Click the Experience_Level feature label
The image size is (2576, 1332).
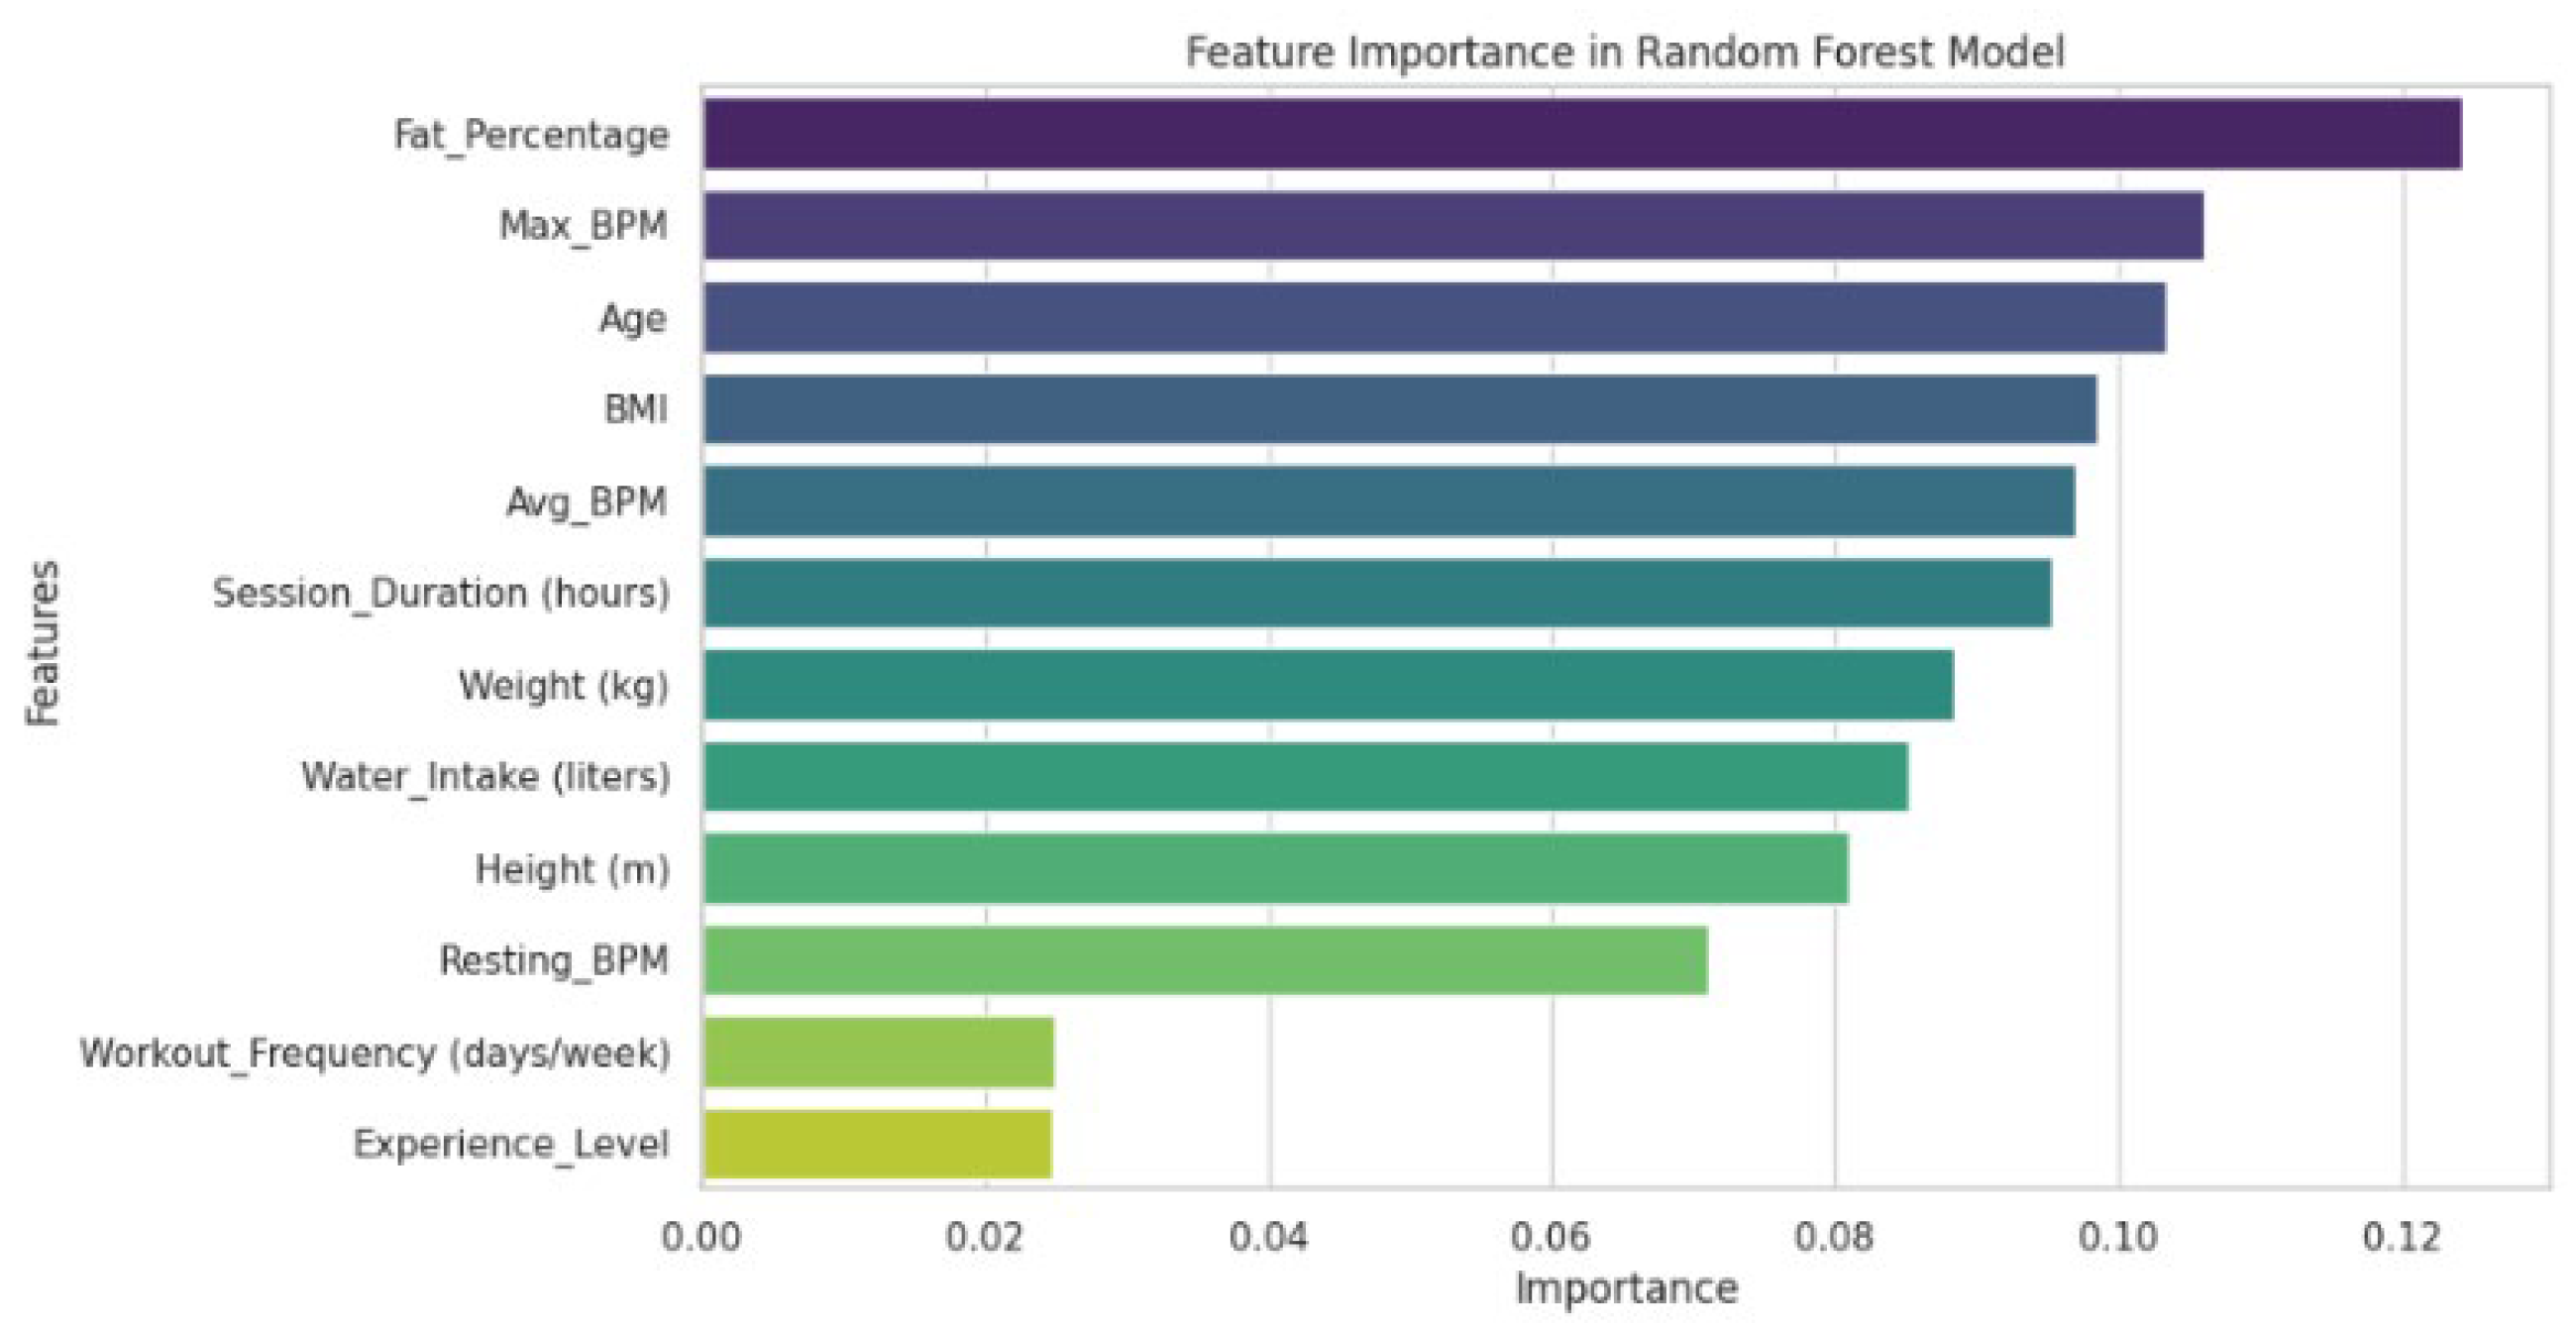[x=511, y=1144]
